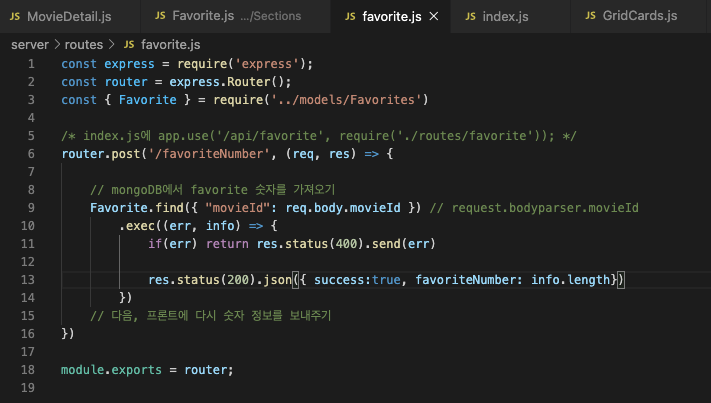The image size is (711, 403).
Task: Click JS file icon on index.js tab
Action: [471, 17]
